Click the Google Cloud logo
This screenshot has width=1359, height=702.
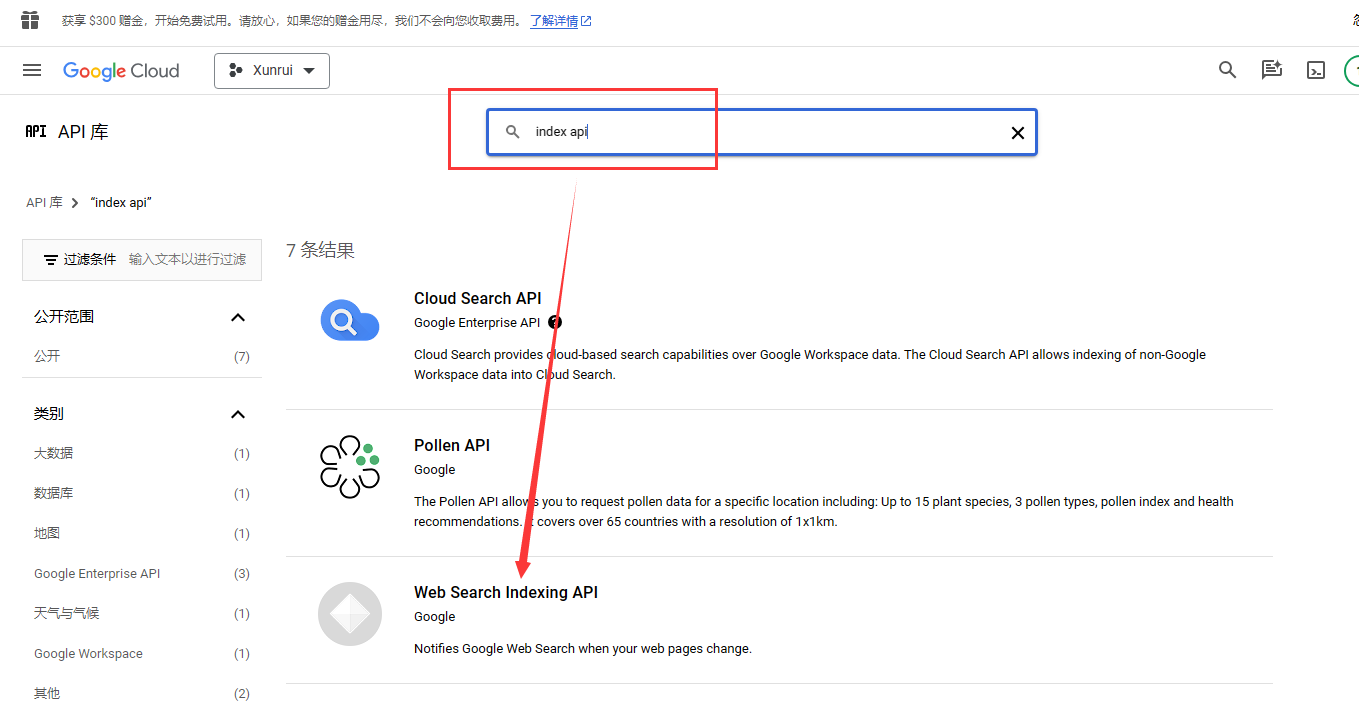(121, 71)
